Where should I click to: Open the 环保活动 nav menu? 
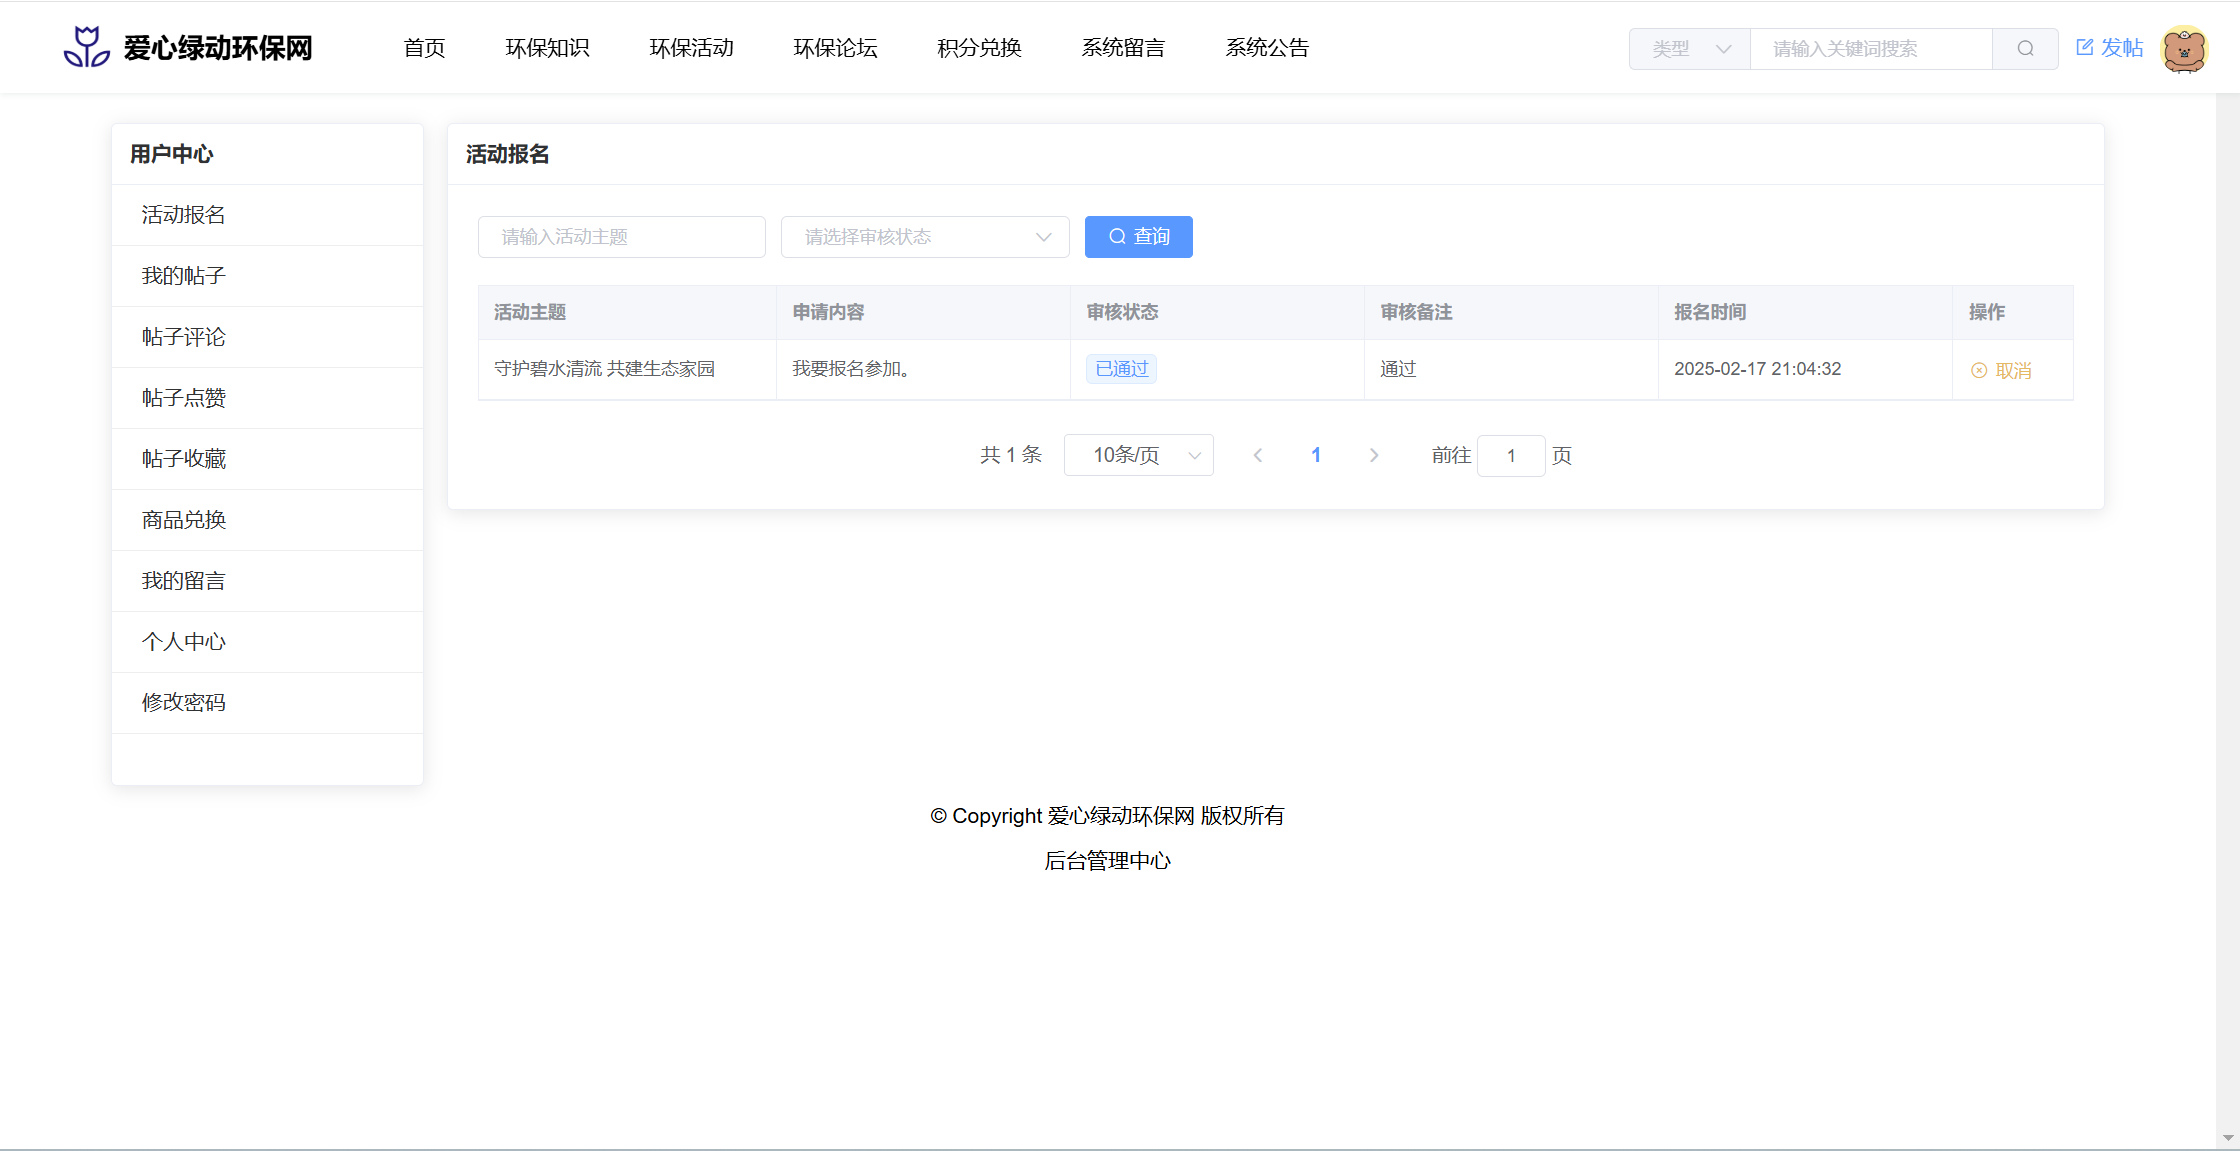(x=691, y=48)
